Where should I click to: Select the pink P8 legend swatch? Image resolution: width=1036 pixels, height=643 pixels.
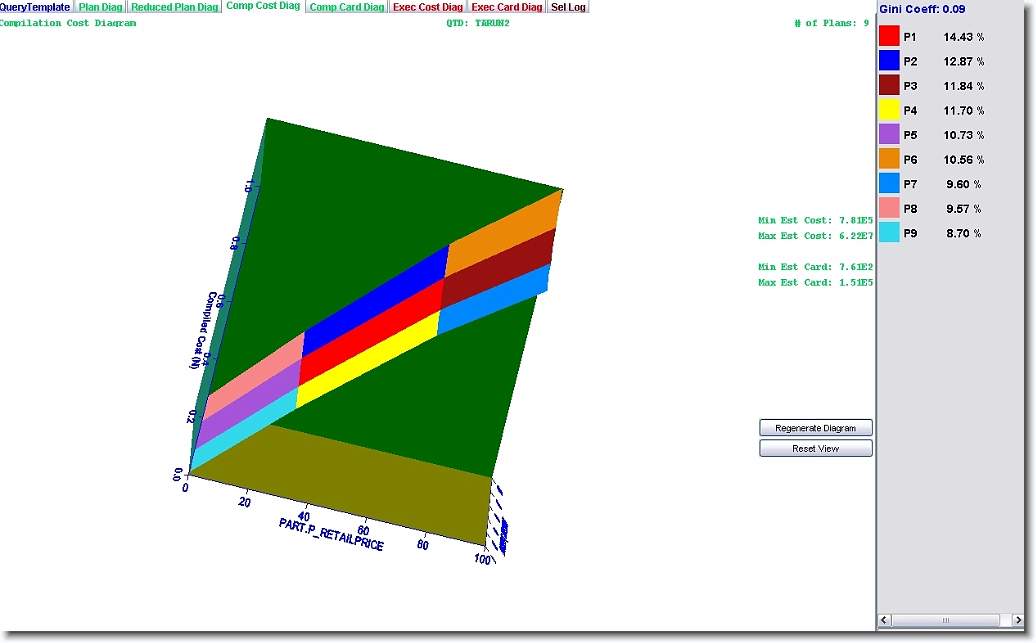pyautogui.click(x=889, y=208)
